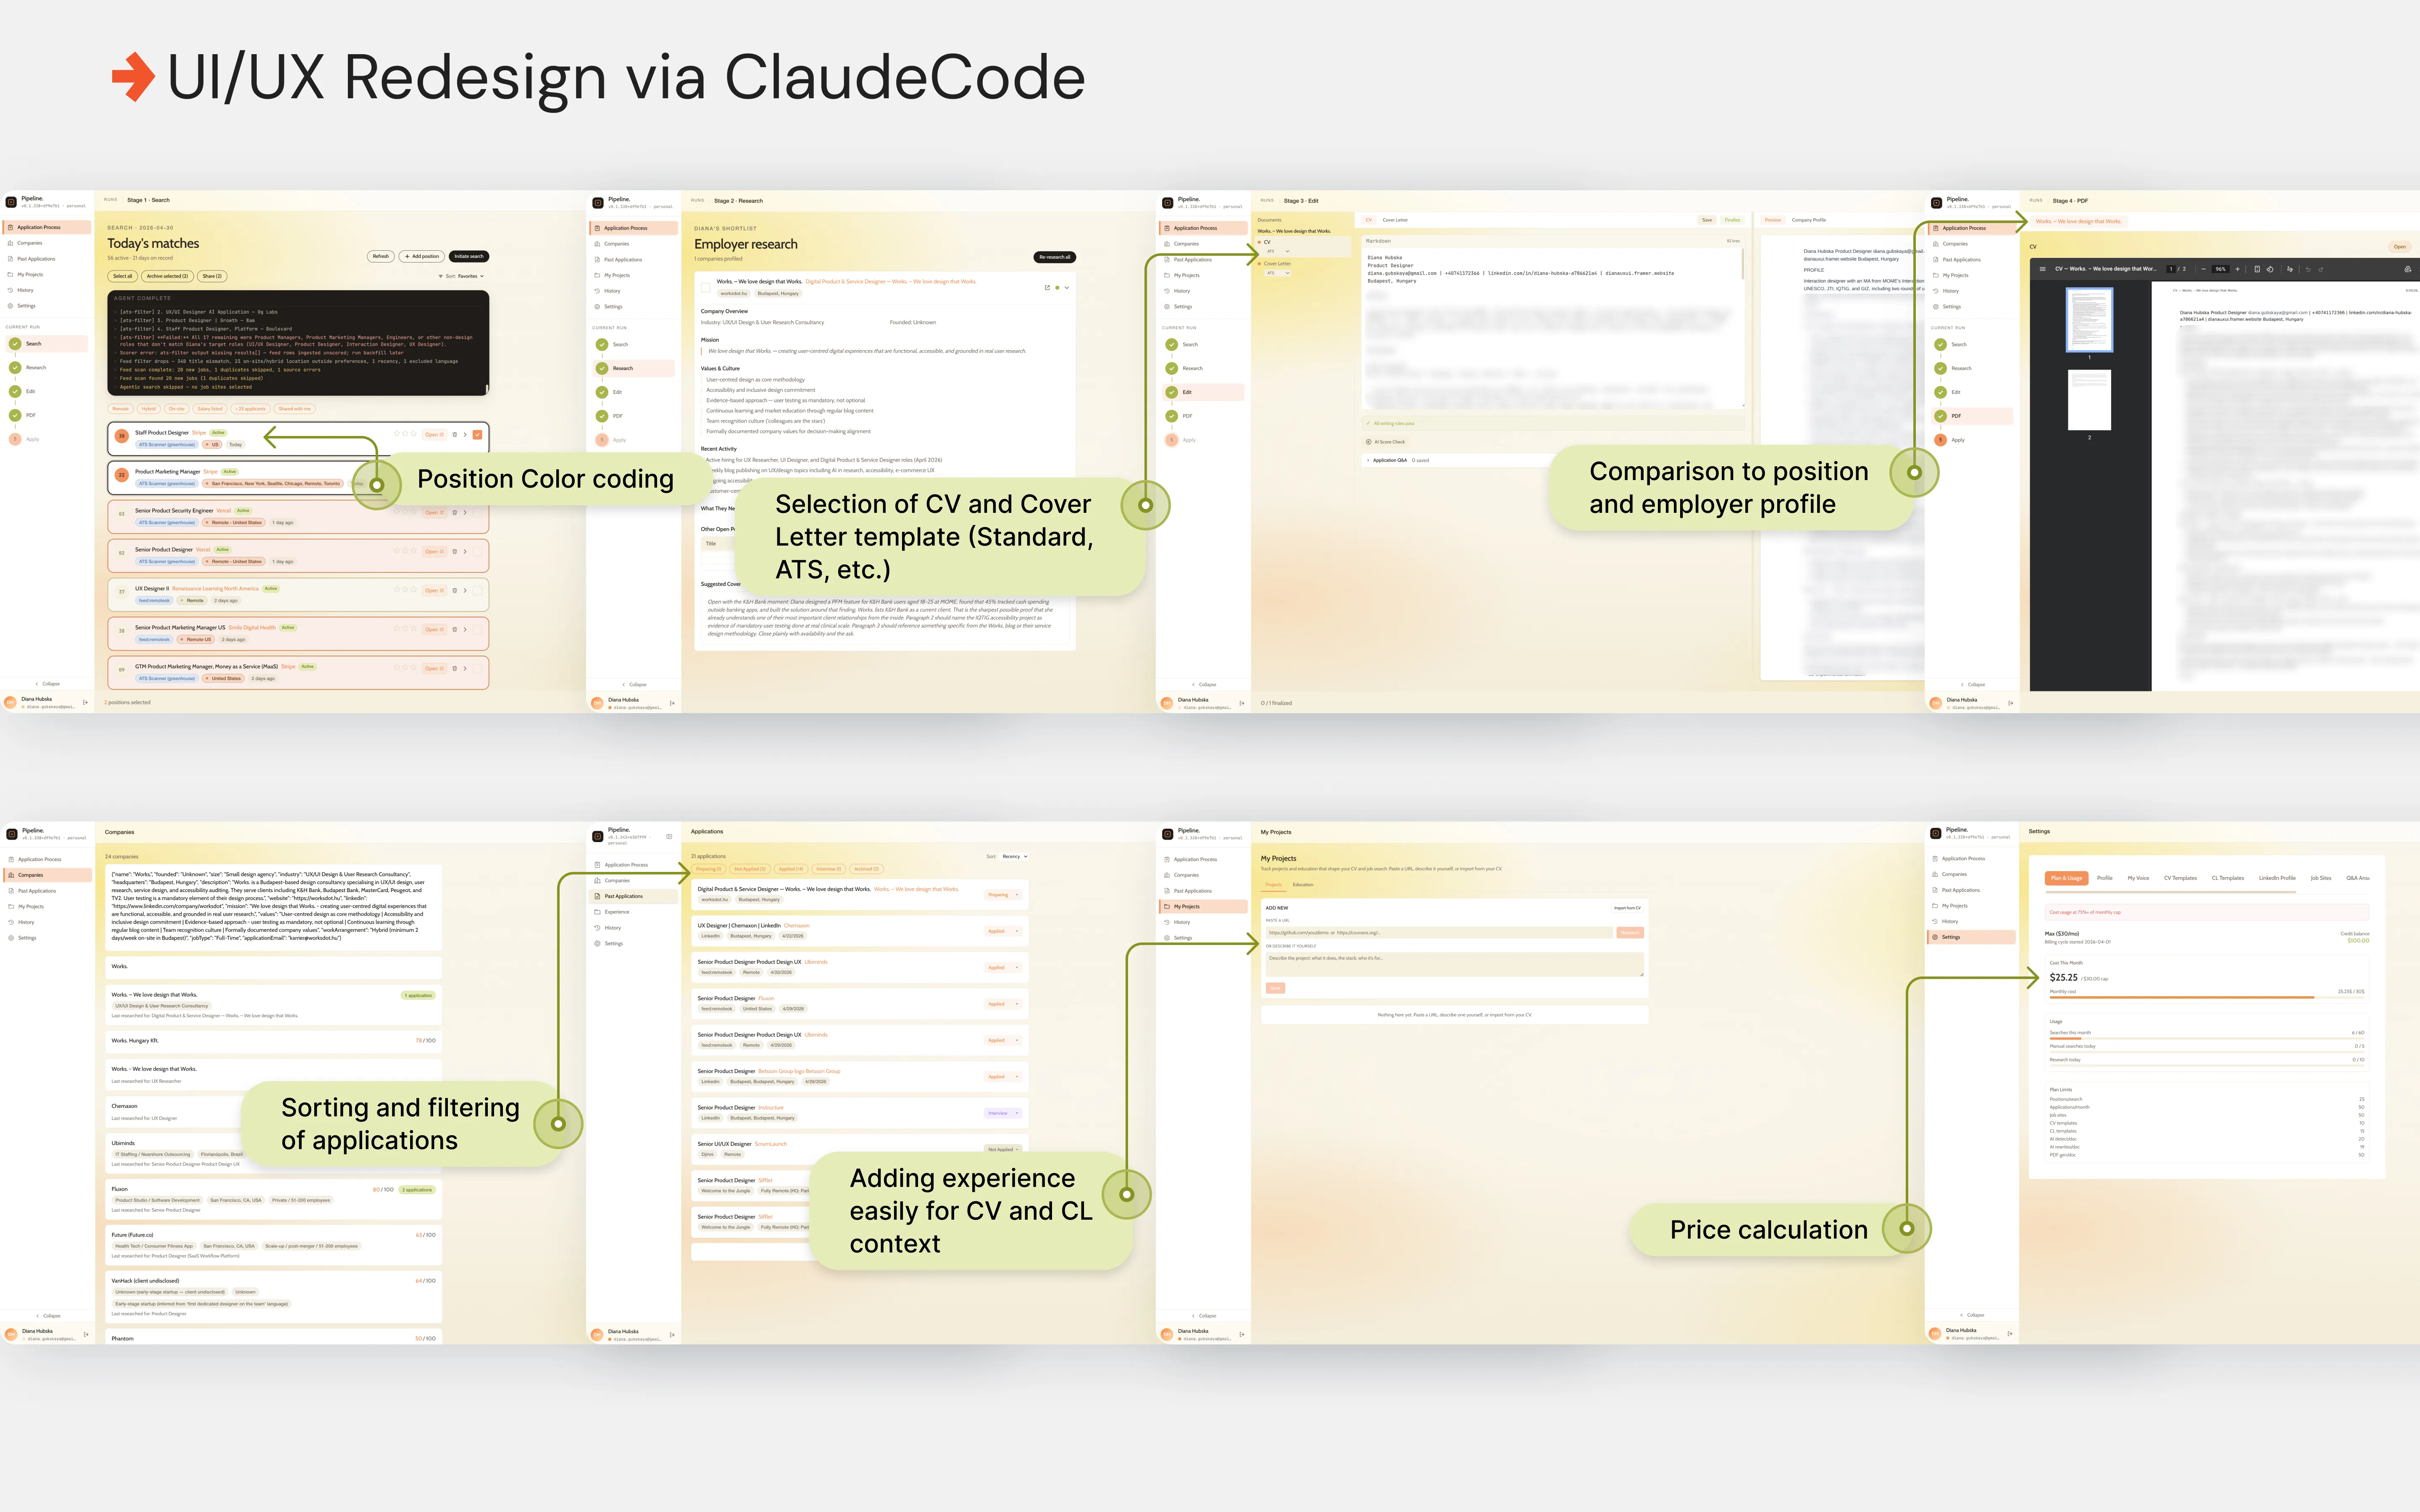Open the CV template ATS dropdown
Viewport: 2420px width, 1512px height.
[1278, 251]
